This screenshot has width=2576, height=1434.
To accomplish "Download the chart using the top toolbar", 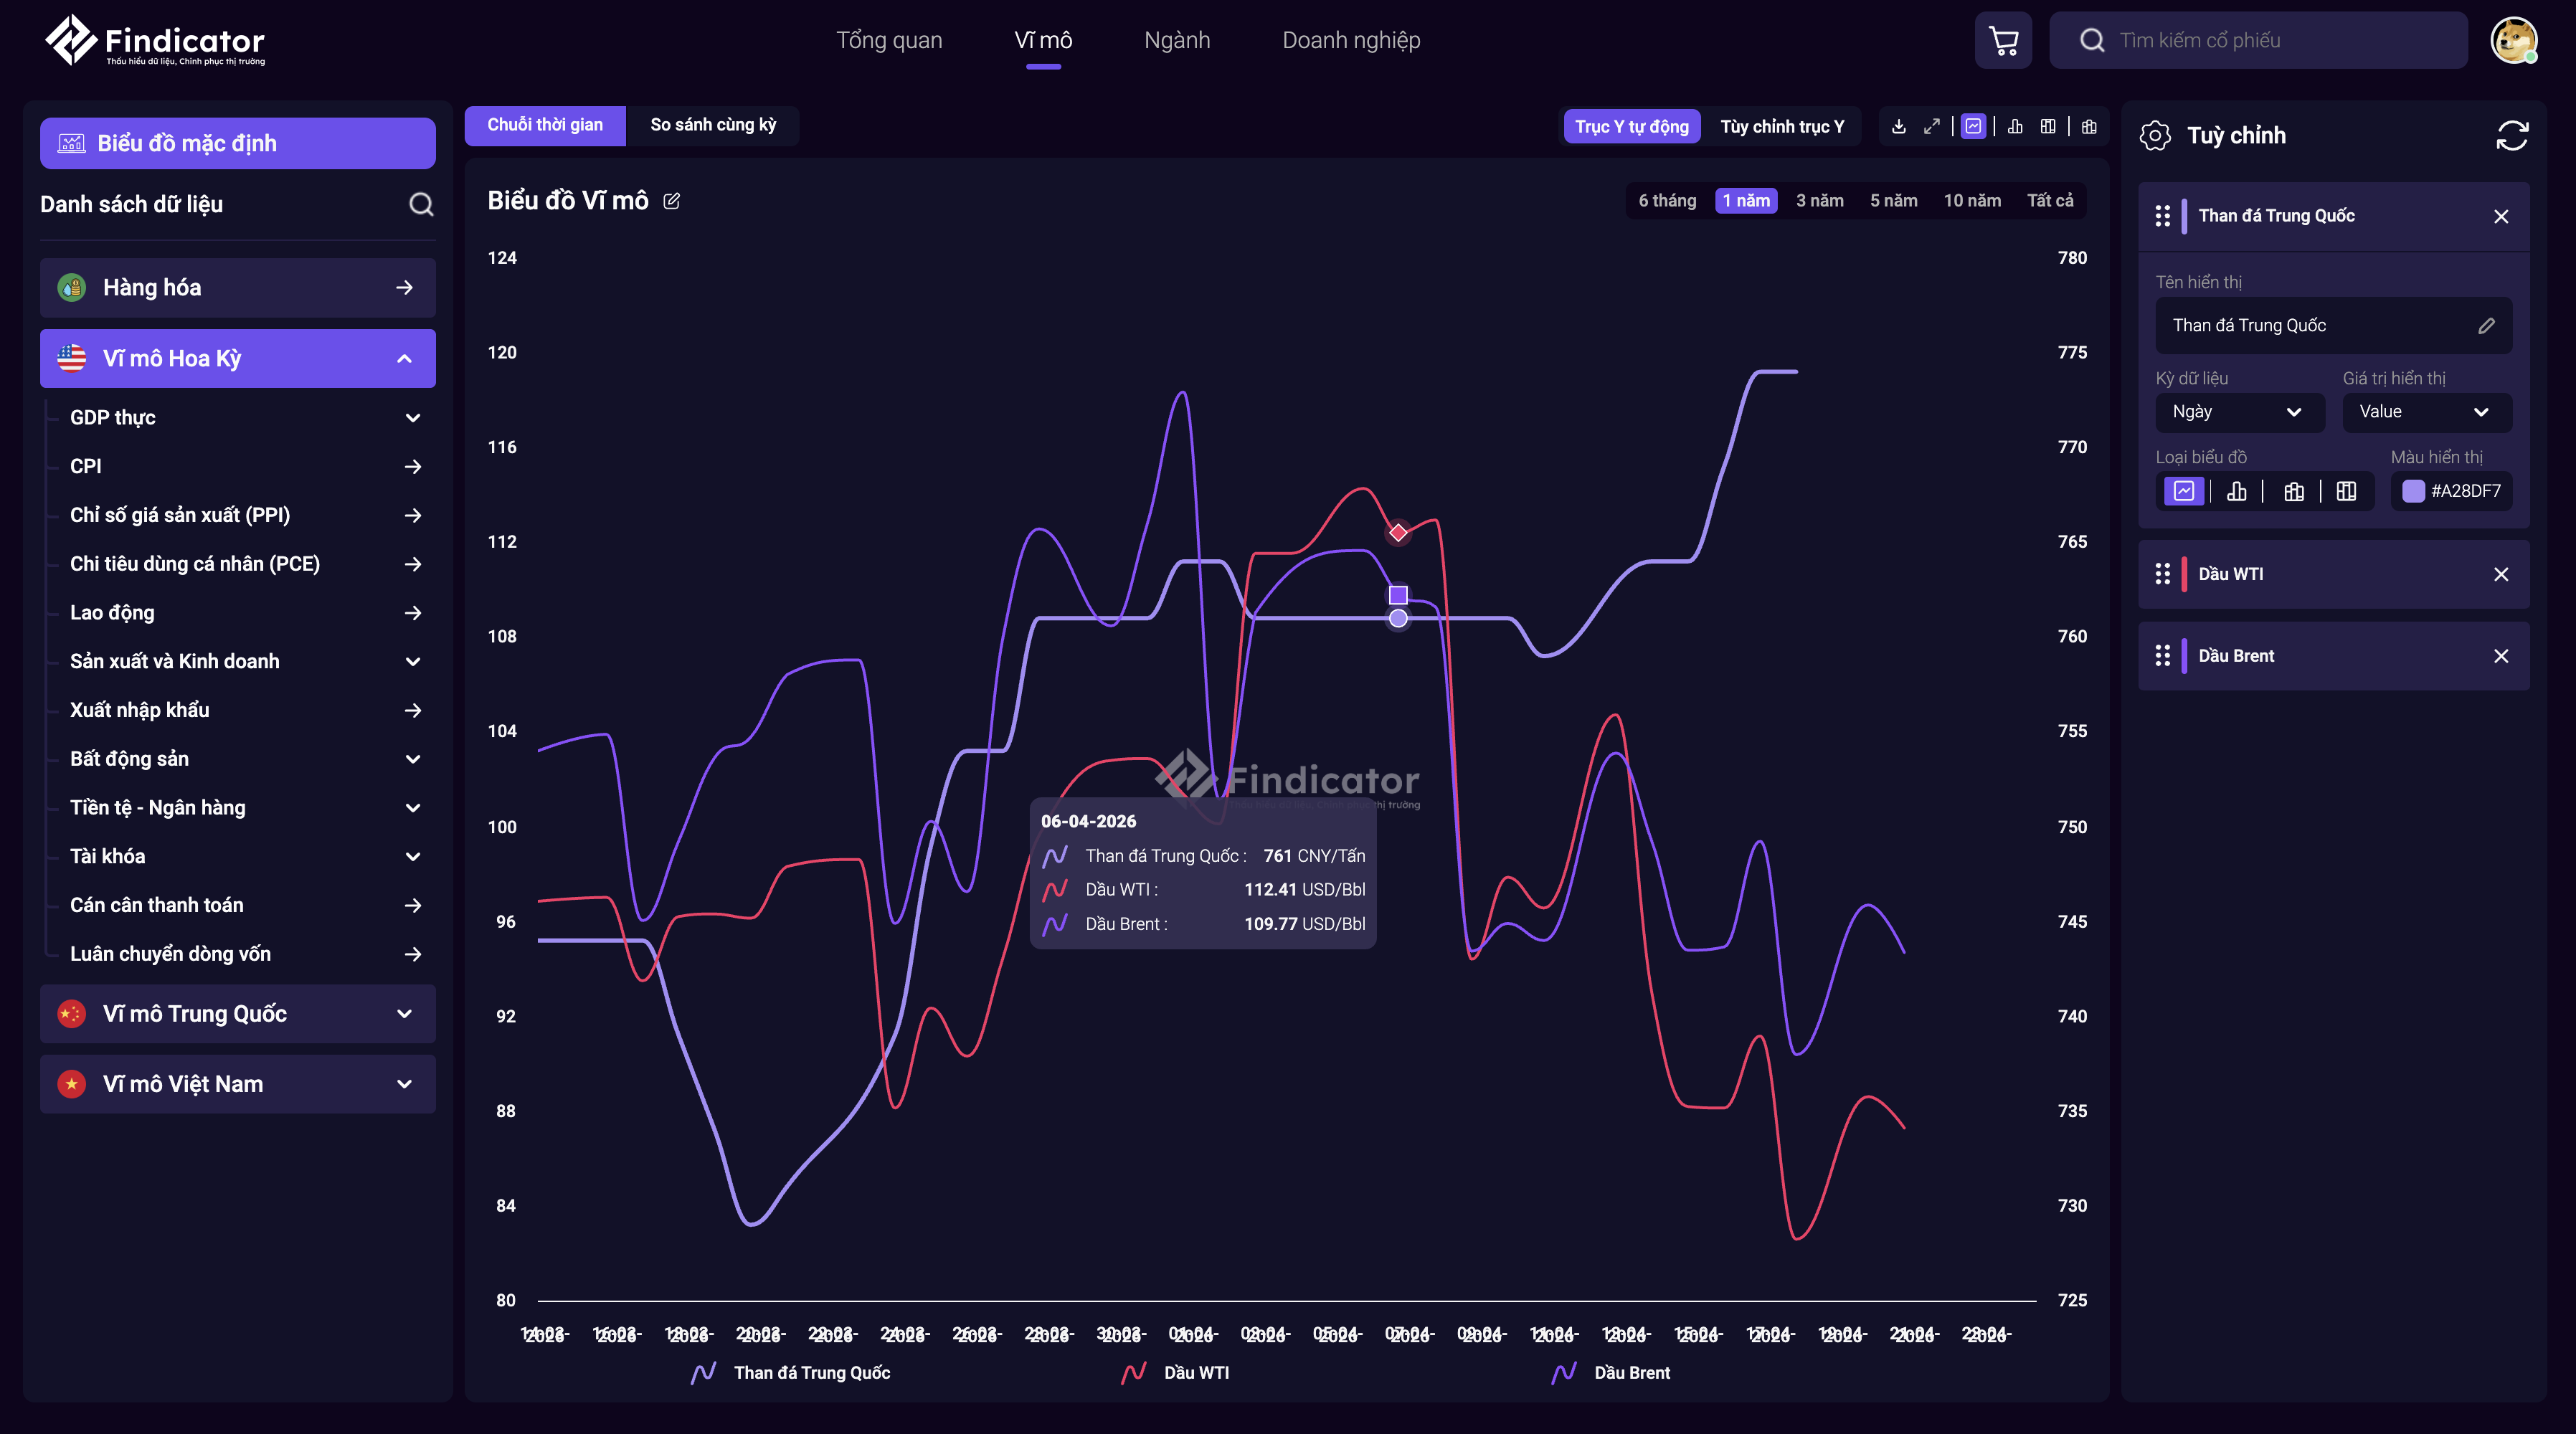I will [1898, 127].
